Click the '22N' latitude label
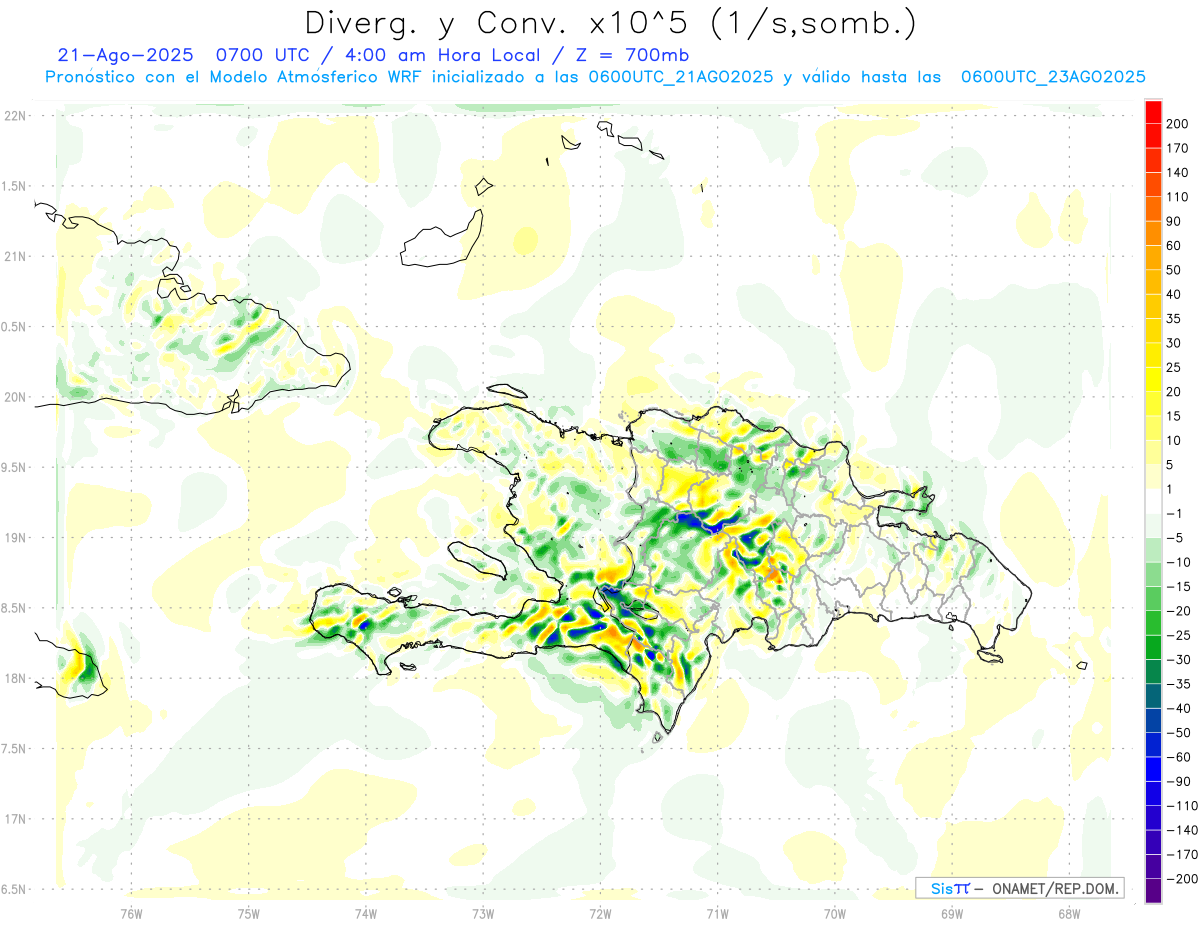The height and width of the screenshot is (927, 1200). 14,115
